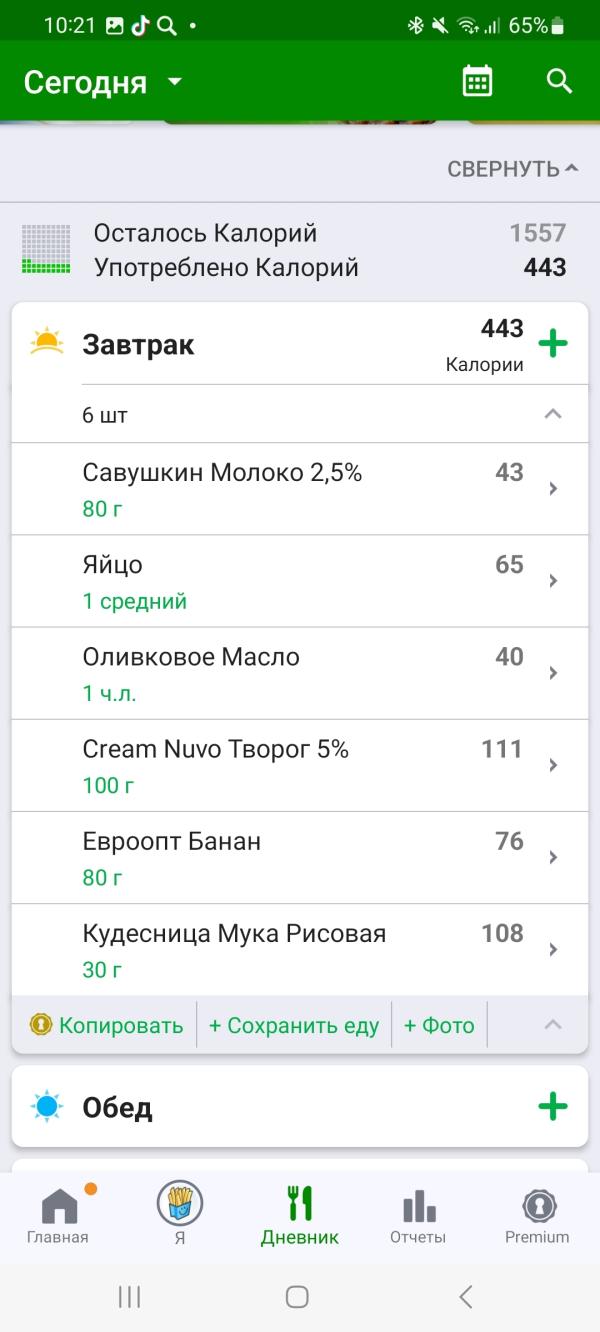Open Яйцо entry details arrow
This screenshot has width=600, height=1332.
point(553,581)
